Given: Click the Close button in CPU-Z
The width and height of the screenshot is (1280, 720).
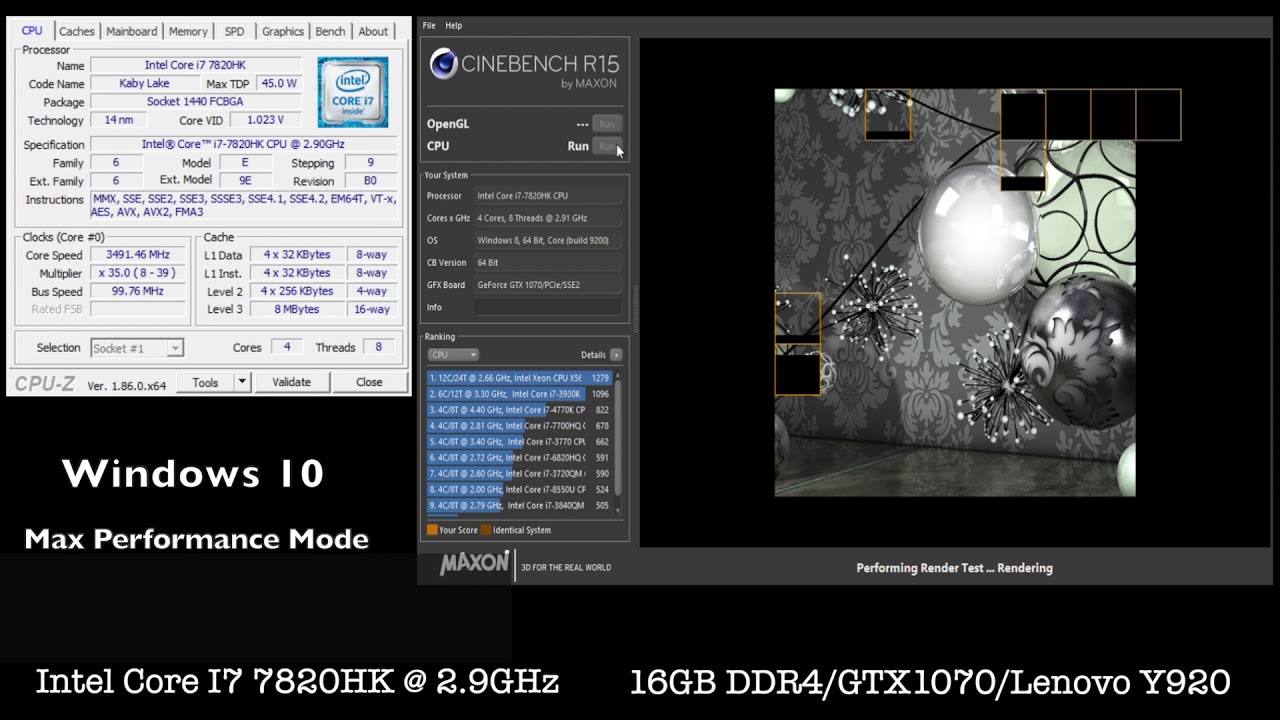Looking at the screenshot, I should (369, 382).
